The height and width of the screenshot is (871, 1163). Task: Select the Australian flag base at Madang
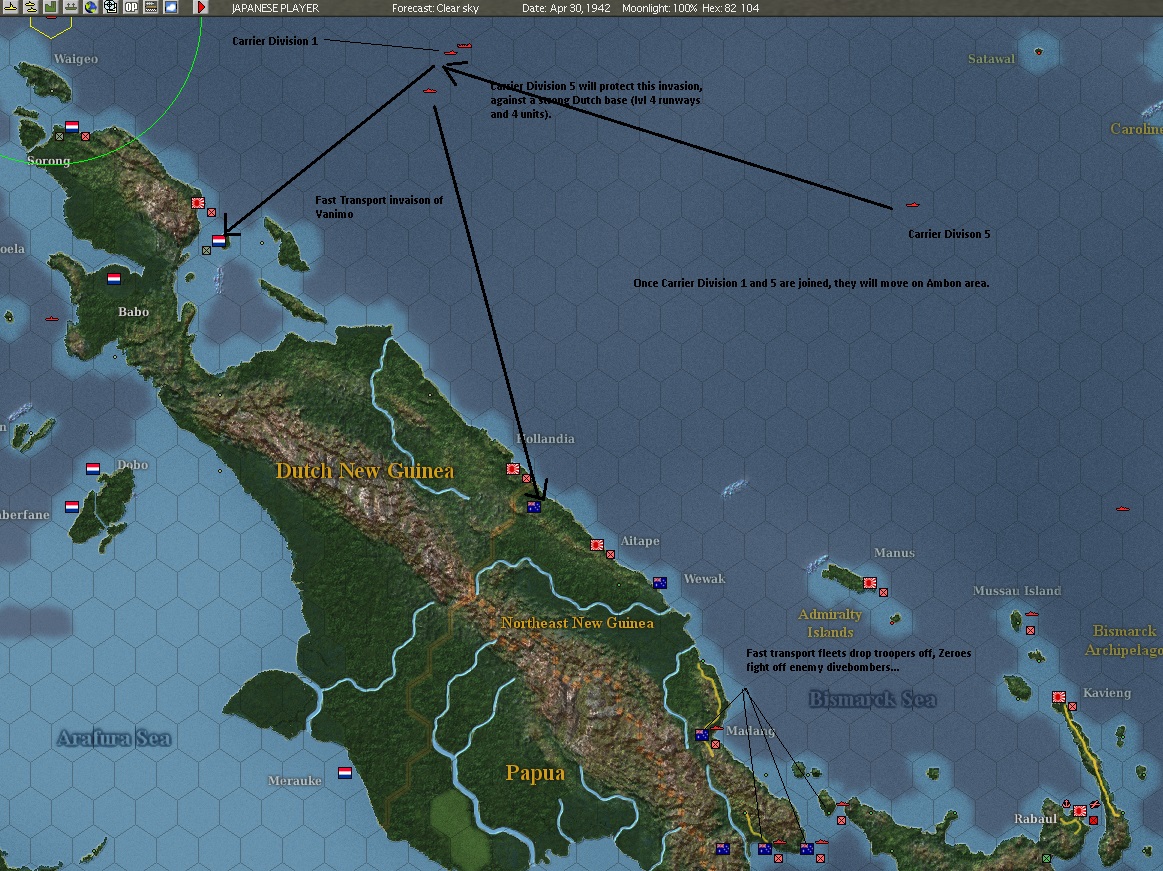click(702, 734)
